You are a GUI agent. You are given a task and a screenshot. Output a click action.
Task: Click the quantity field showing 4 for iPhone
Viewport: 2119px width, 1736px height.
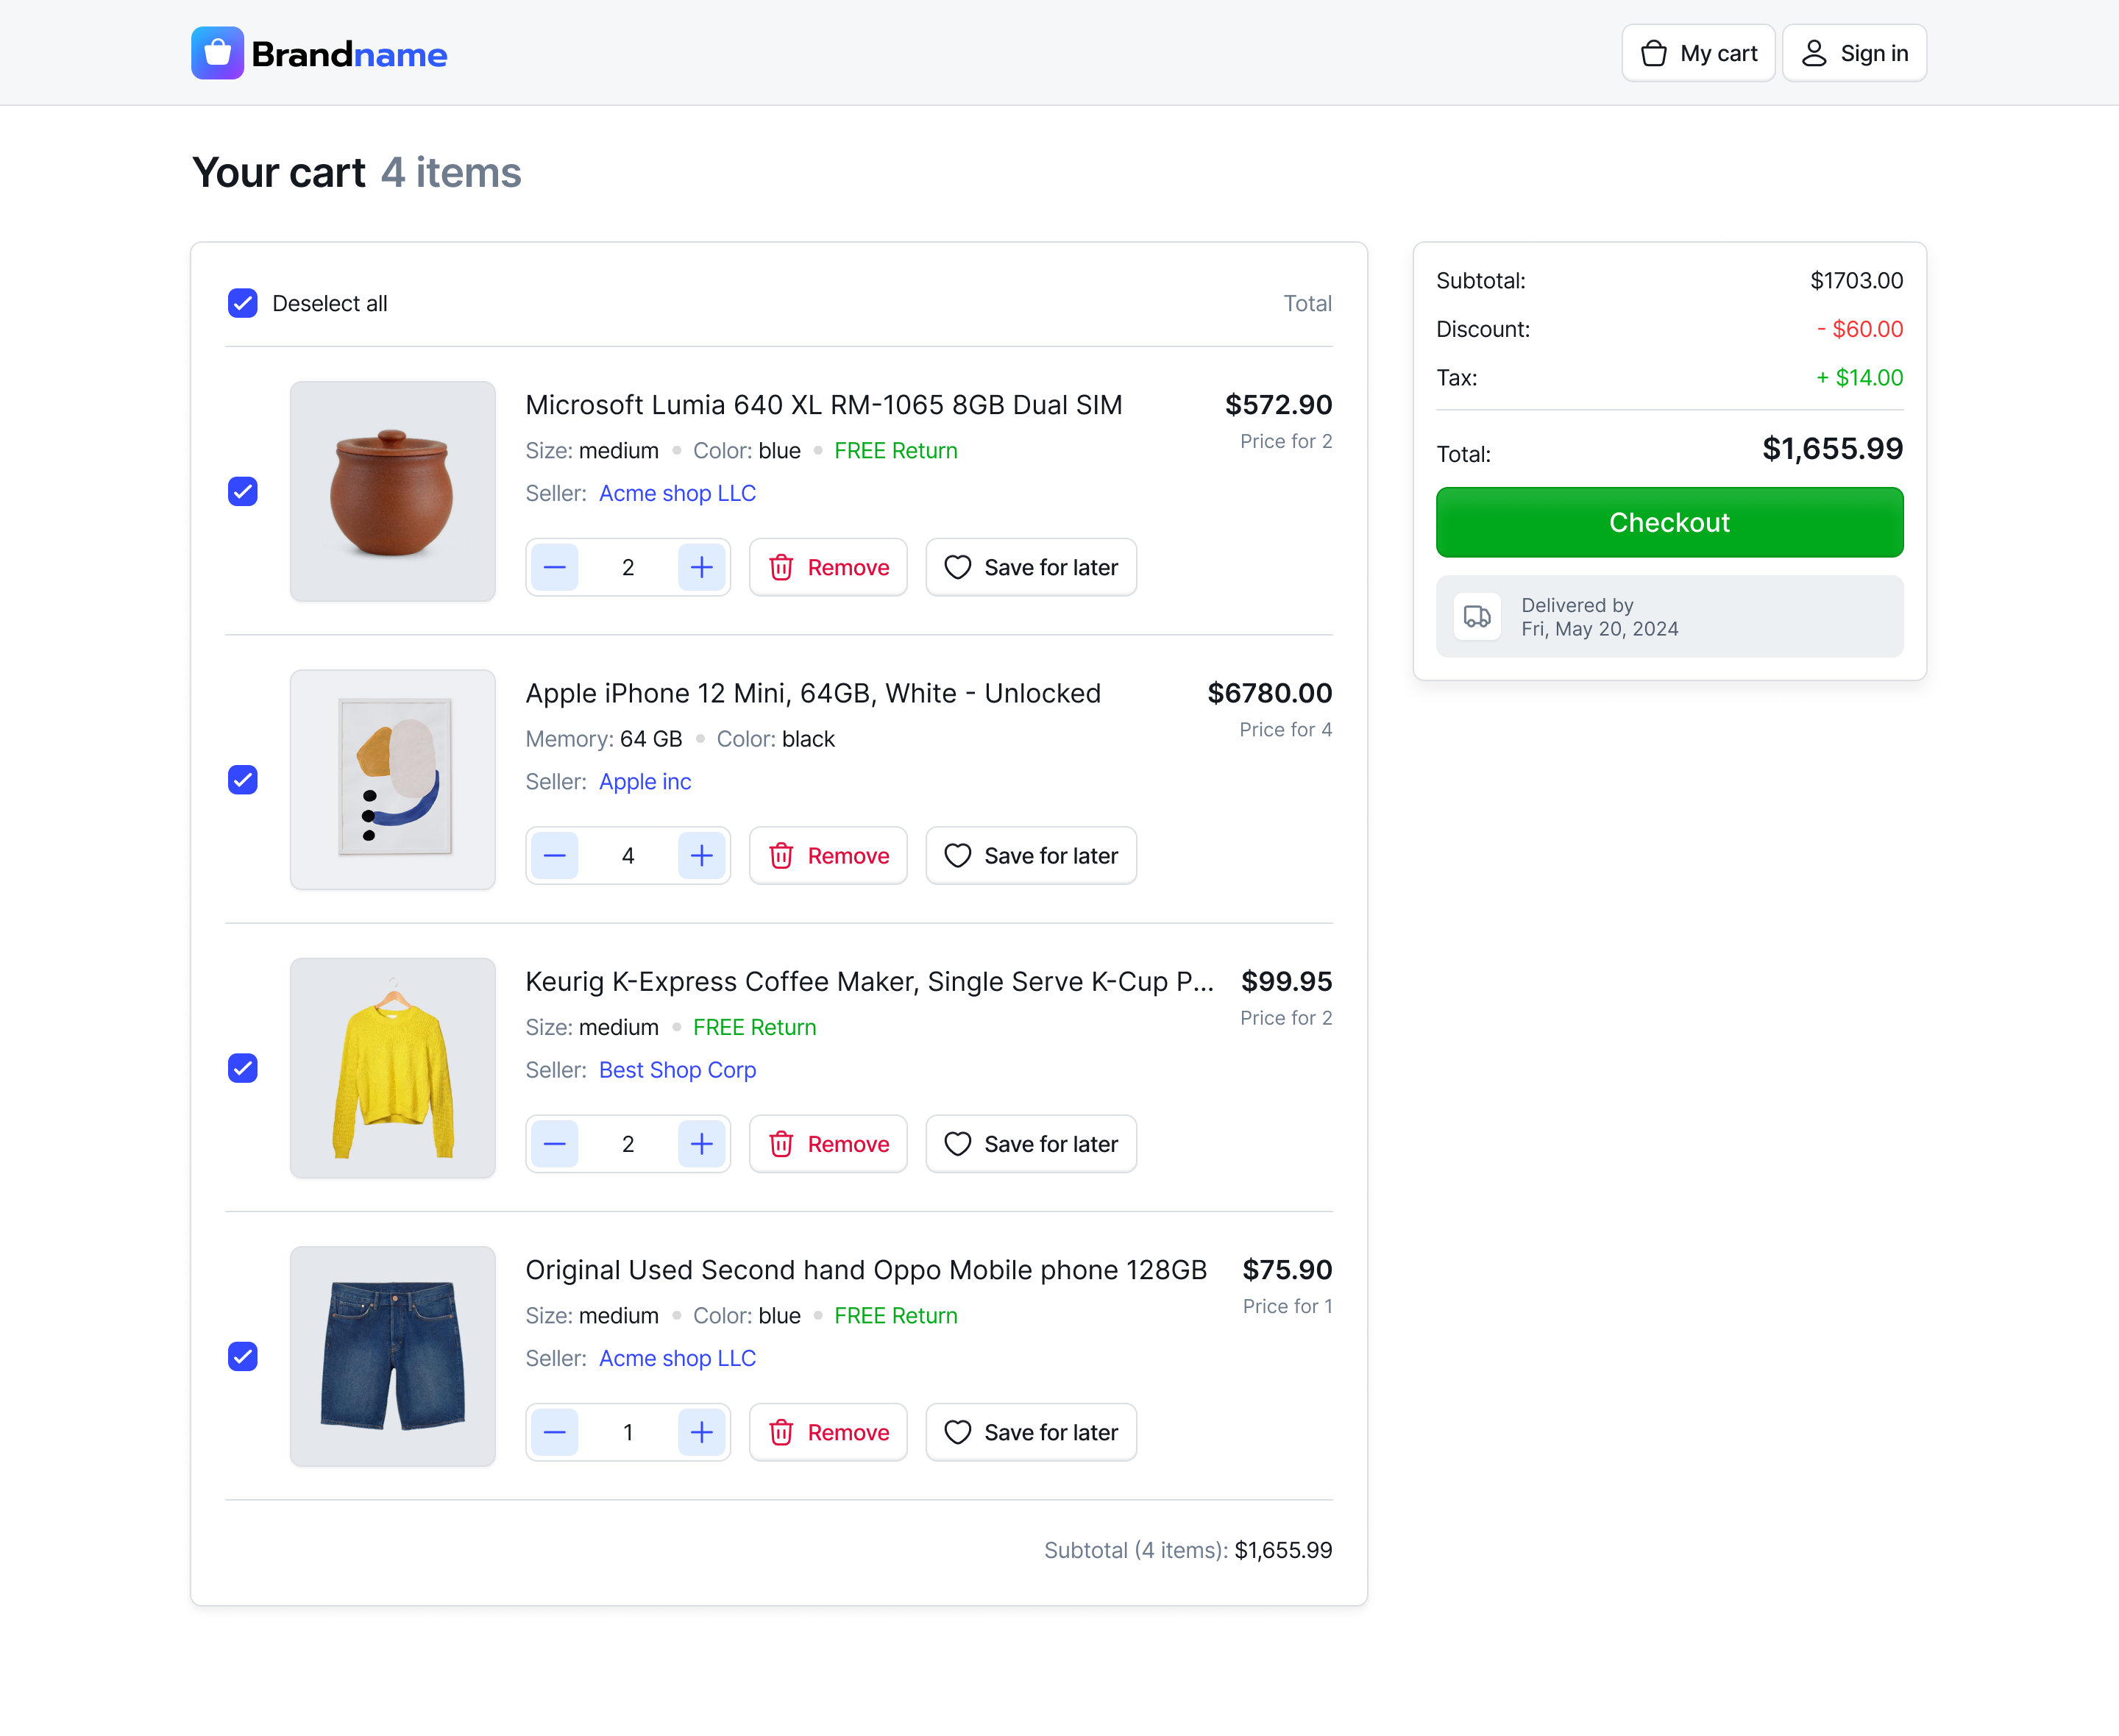pyautogui.click(x=628, y=855)
